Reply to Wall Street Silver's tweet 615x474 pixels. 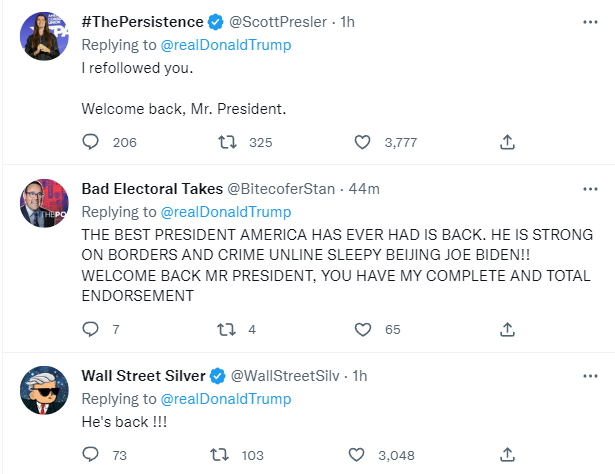click(91, 455)
